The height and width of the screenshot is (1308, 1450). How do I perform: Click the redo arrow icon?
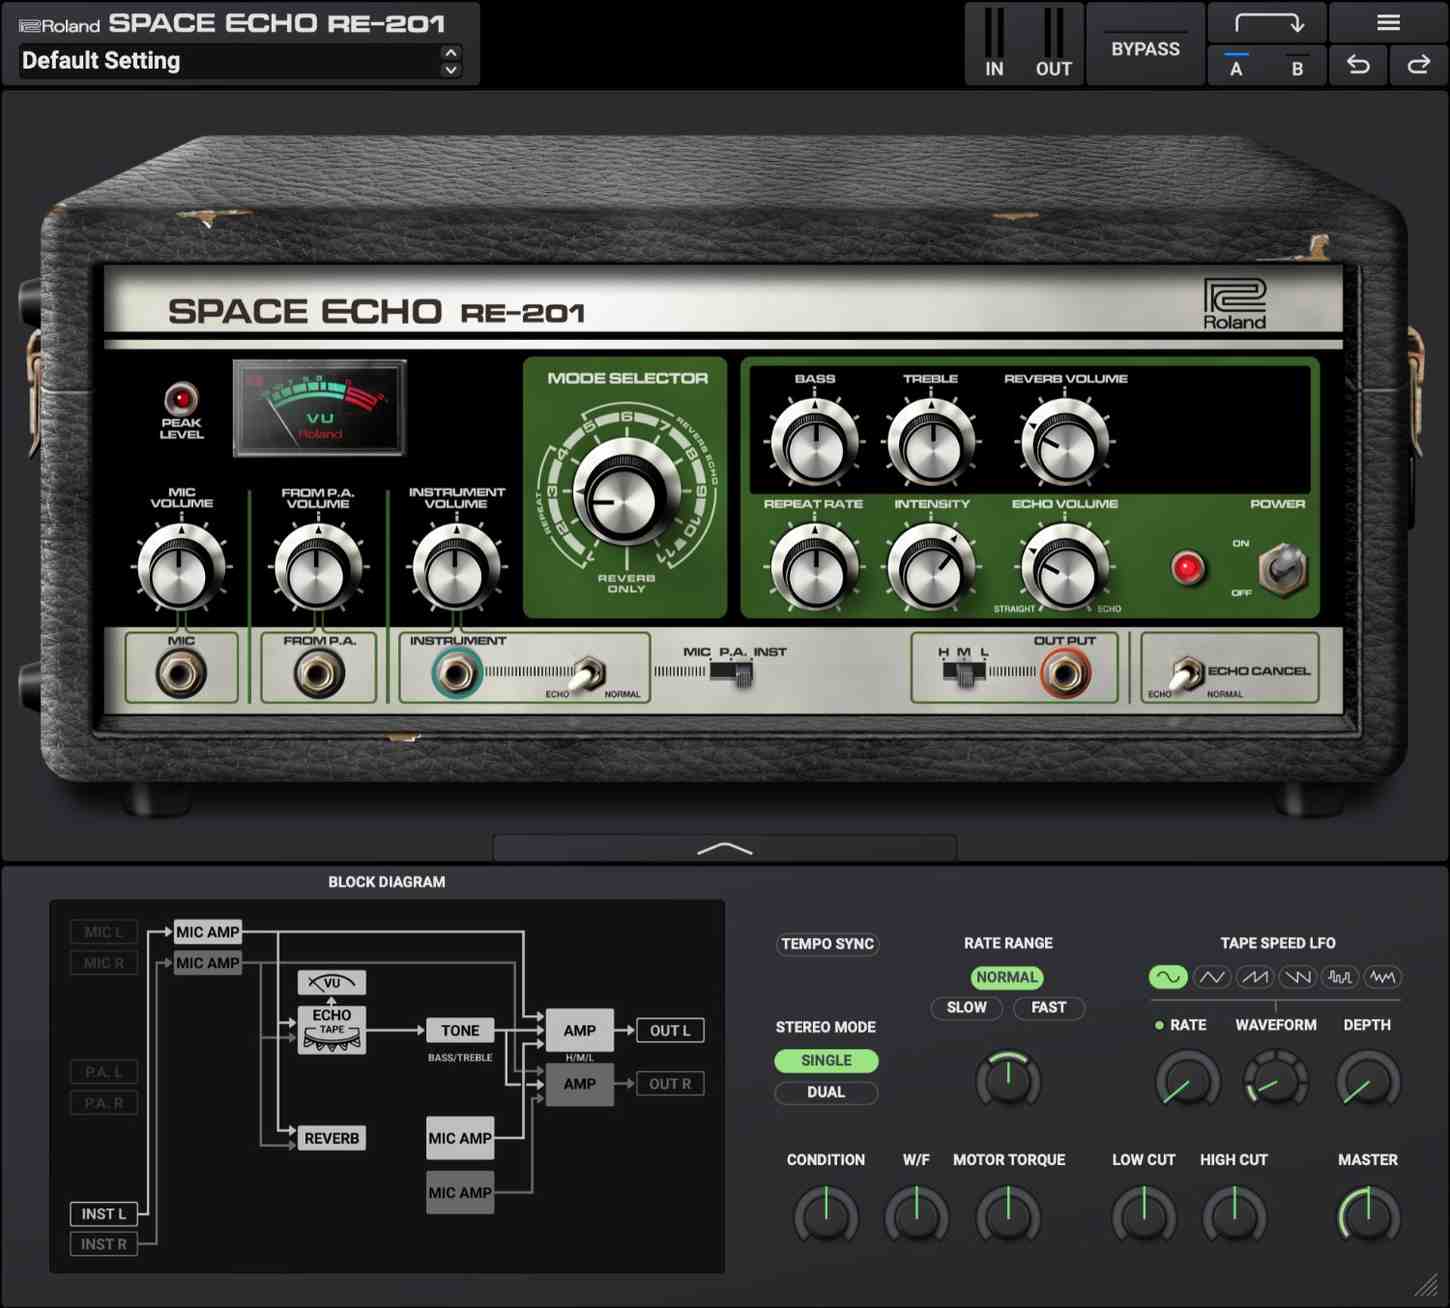point(1418,66)
